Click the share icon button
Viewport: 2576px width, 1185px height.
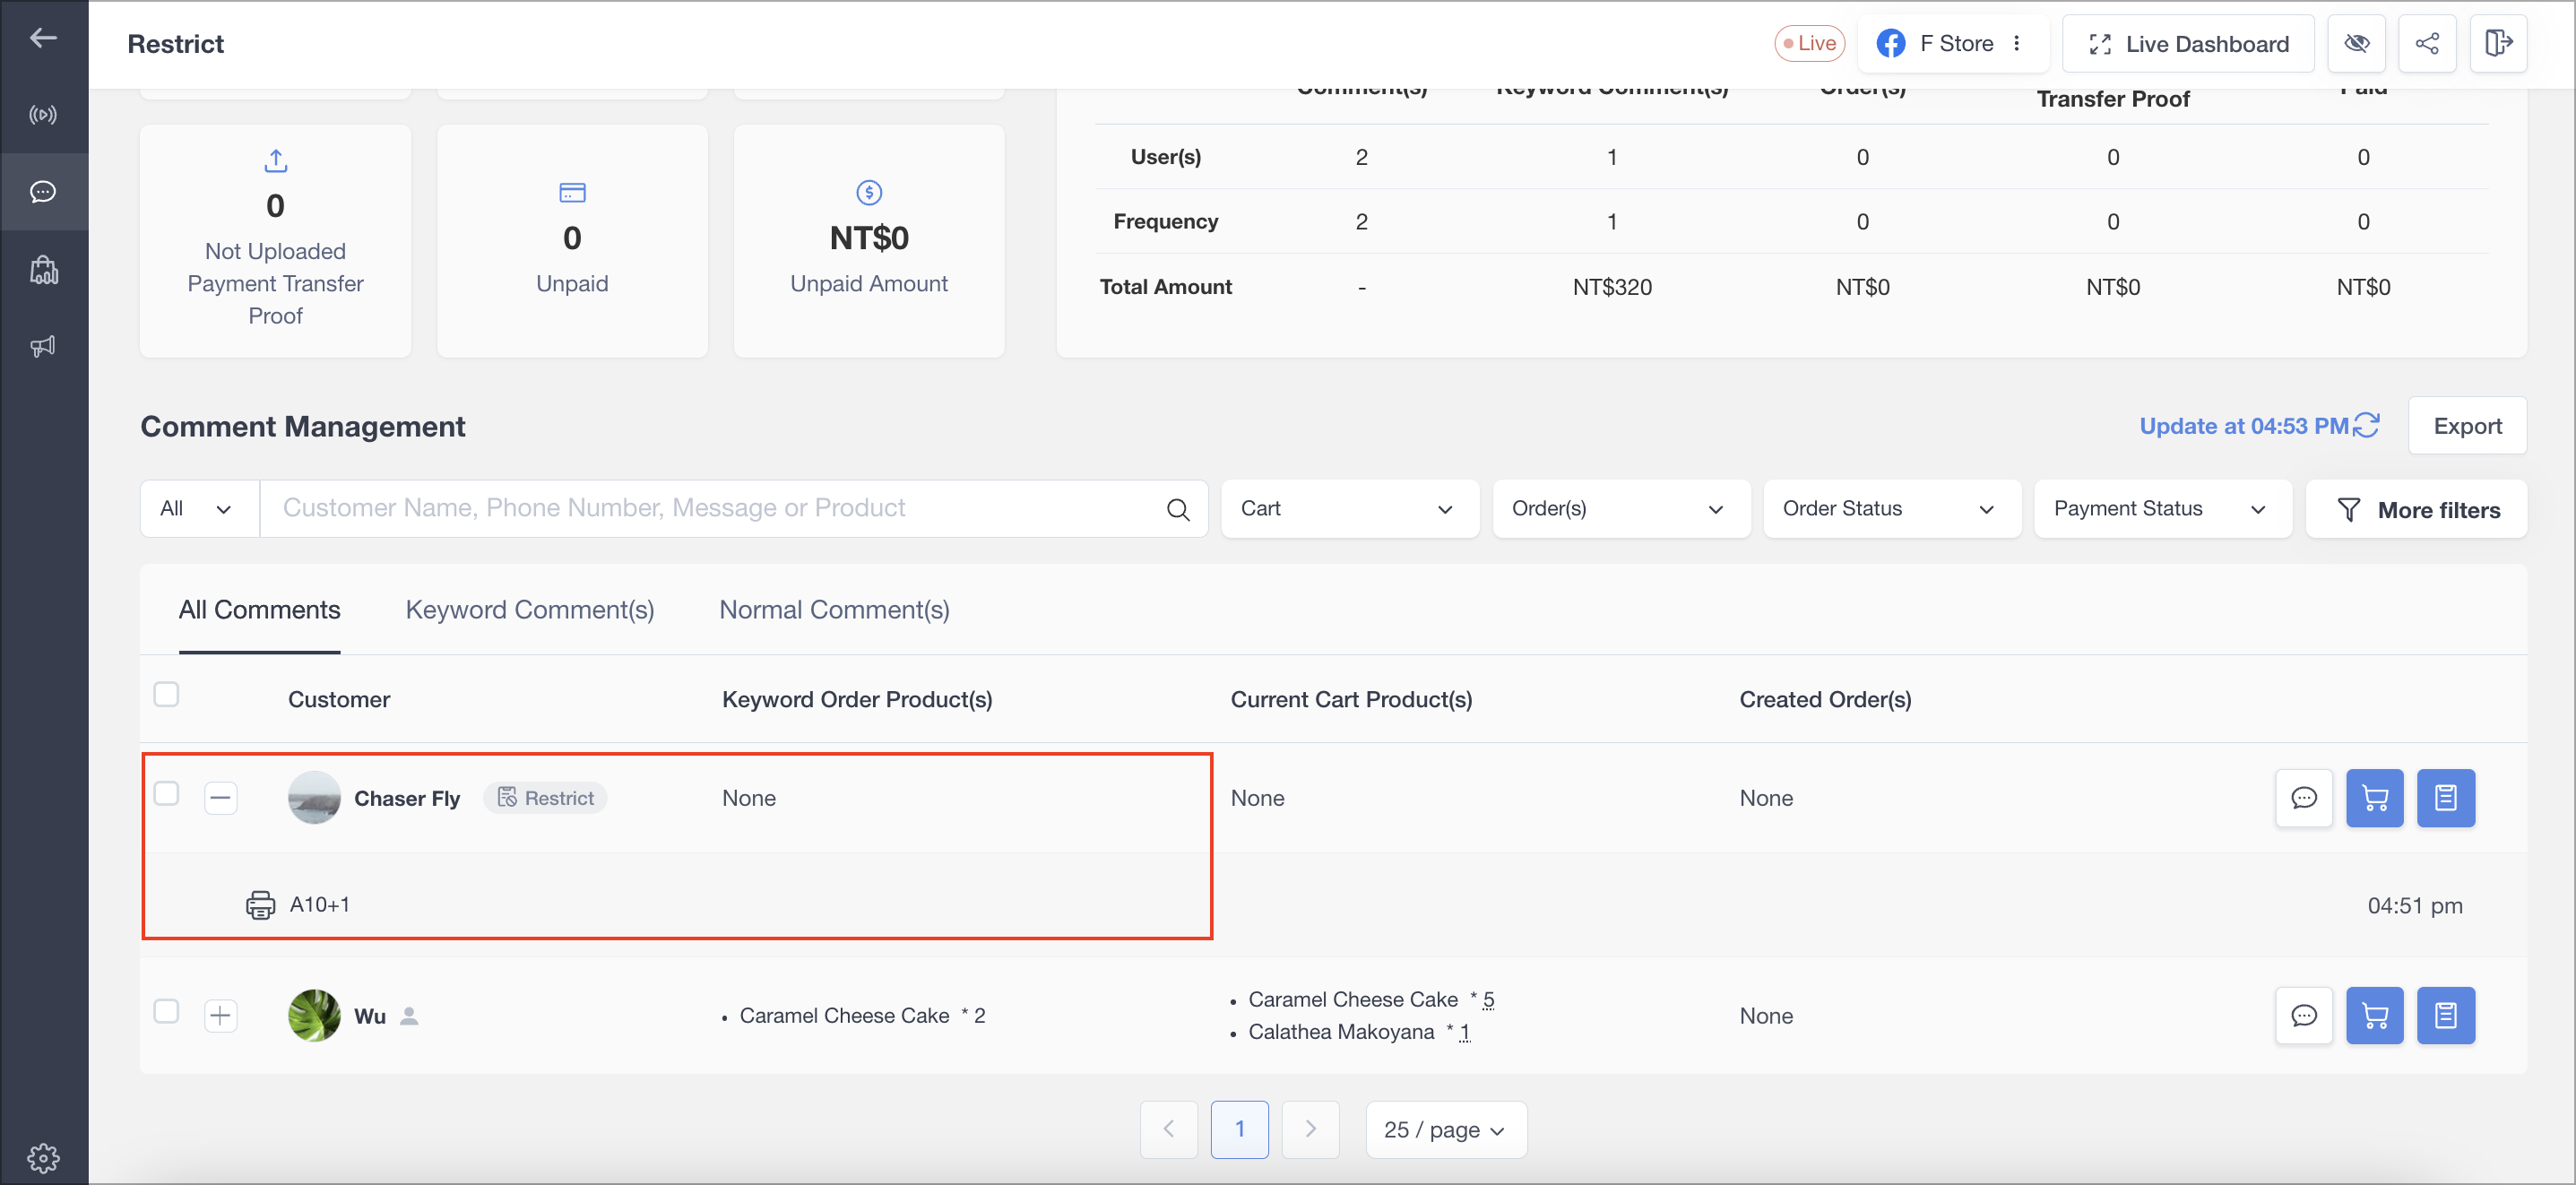pos(2427,44)
